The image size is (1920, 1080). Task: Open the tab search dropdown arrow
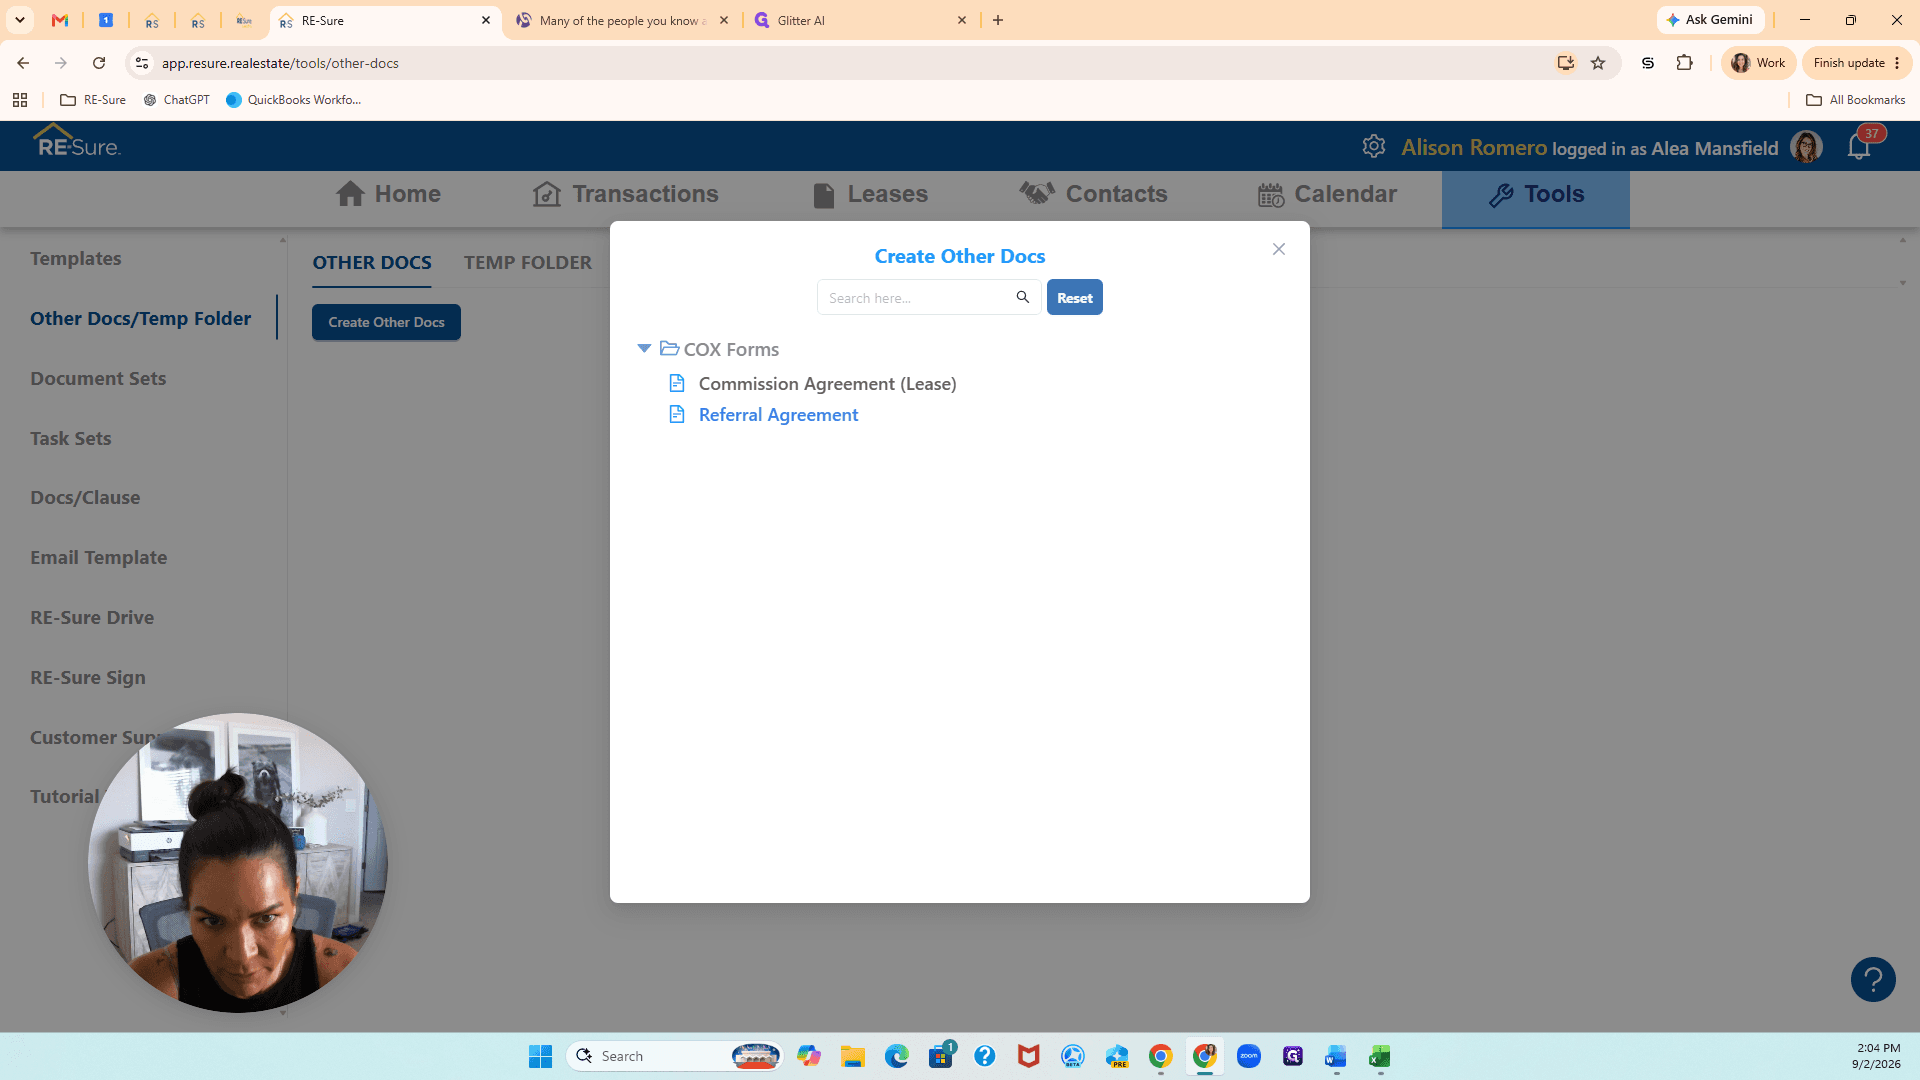20,20
